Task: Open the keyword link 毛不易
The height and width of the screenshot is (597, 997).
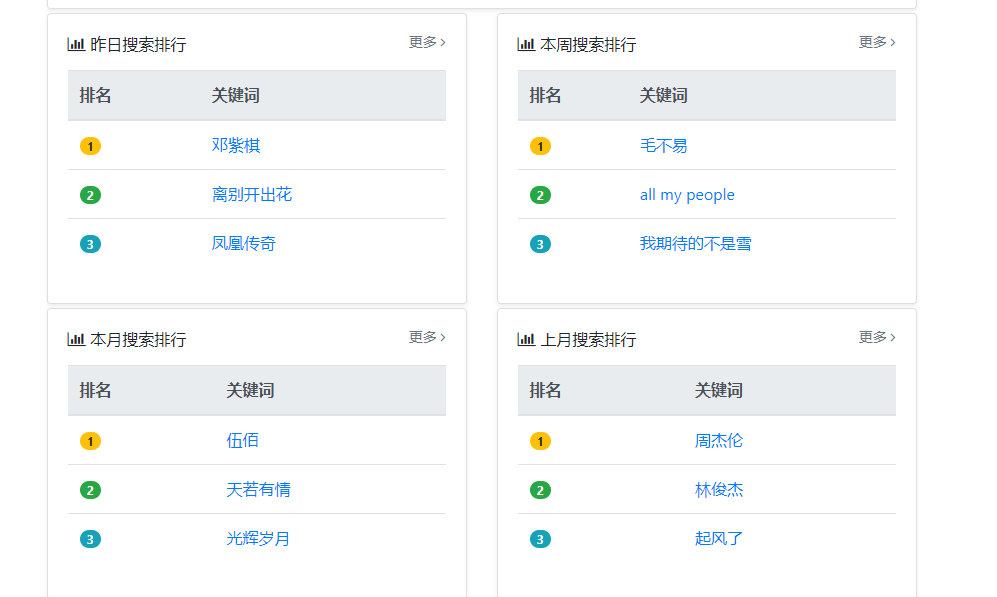Action: point(663,145)
